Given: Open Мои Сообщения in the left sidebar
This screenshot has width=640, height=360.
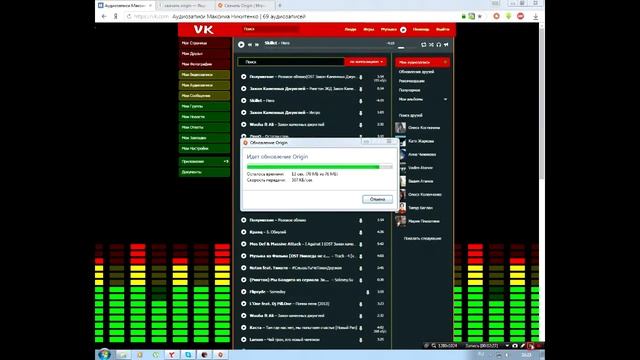Looking at the screenshot, I should [204, 96].
